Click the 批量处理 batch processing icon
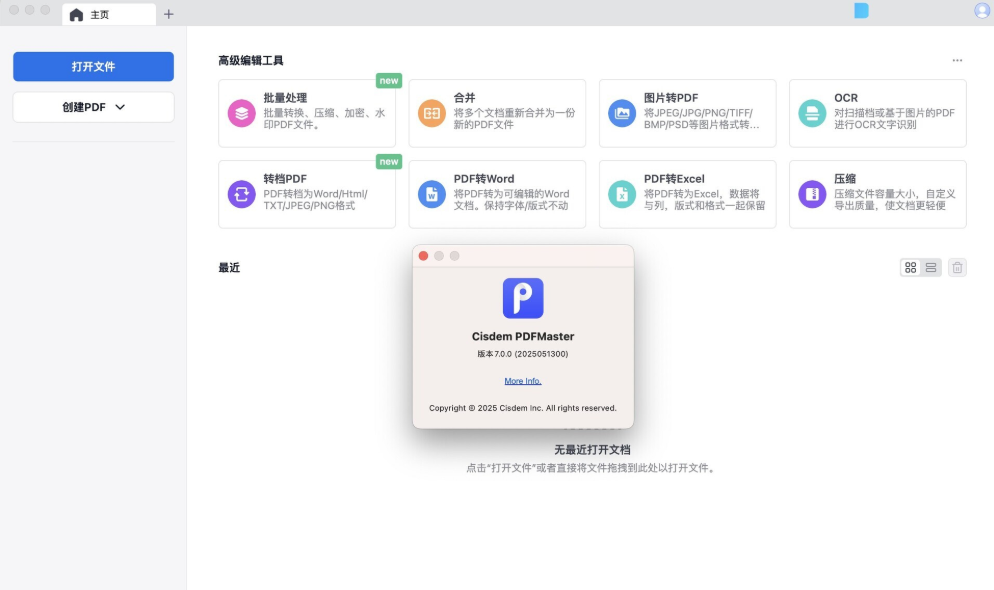The image size is (994, 590). click(x=242, y=113)
